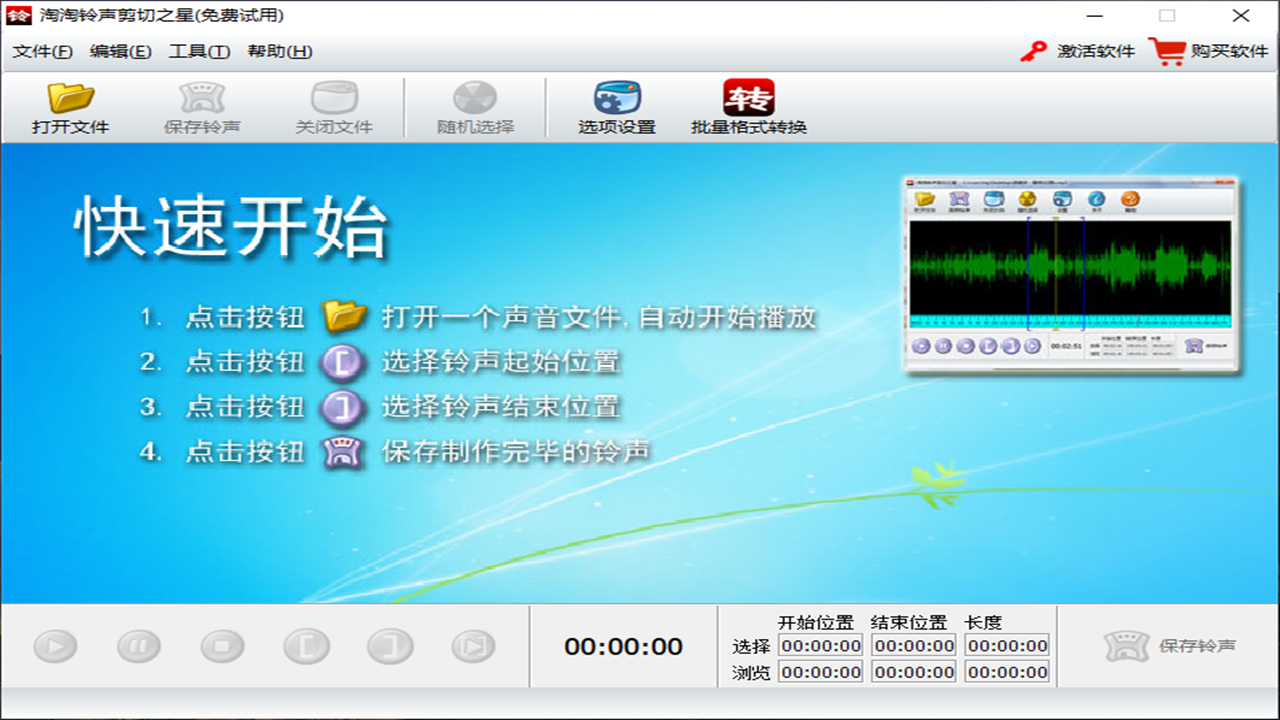
Task: Open a sound file with 打开文件
Action: [70, 108]
